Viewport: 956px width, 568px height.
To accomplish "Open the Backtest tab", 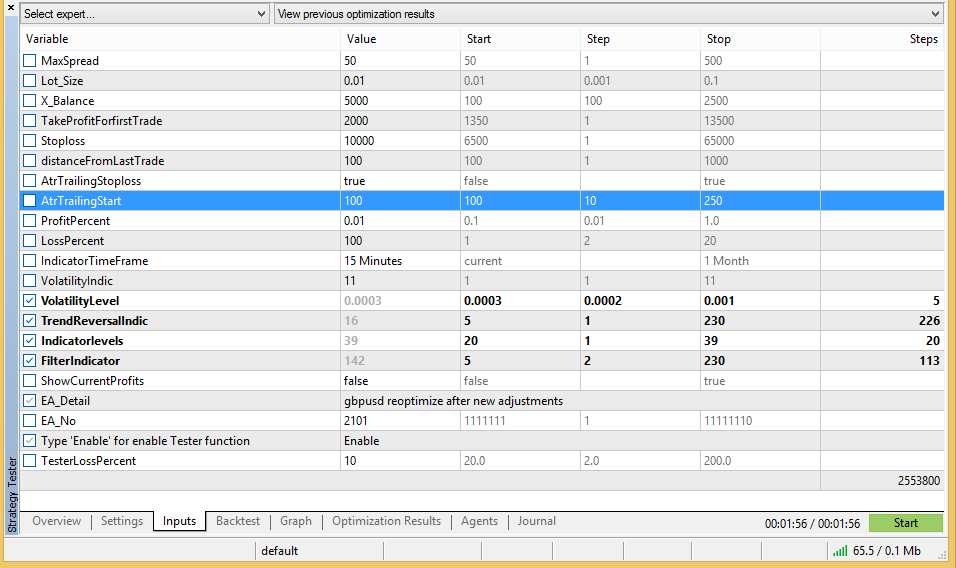I will coord(238,521).
